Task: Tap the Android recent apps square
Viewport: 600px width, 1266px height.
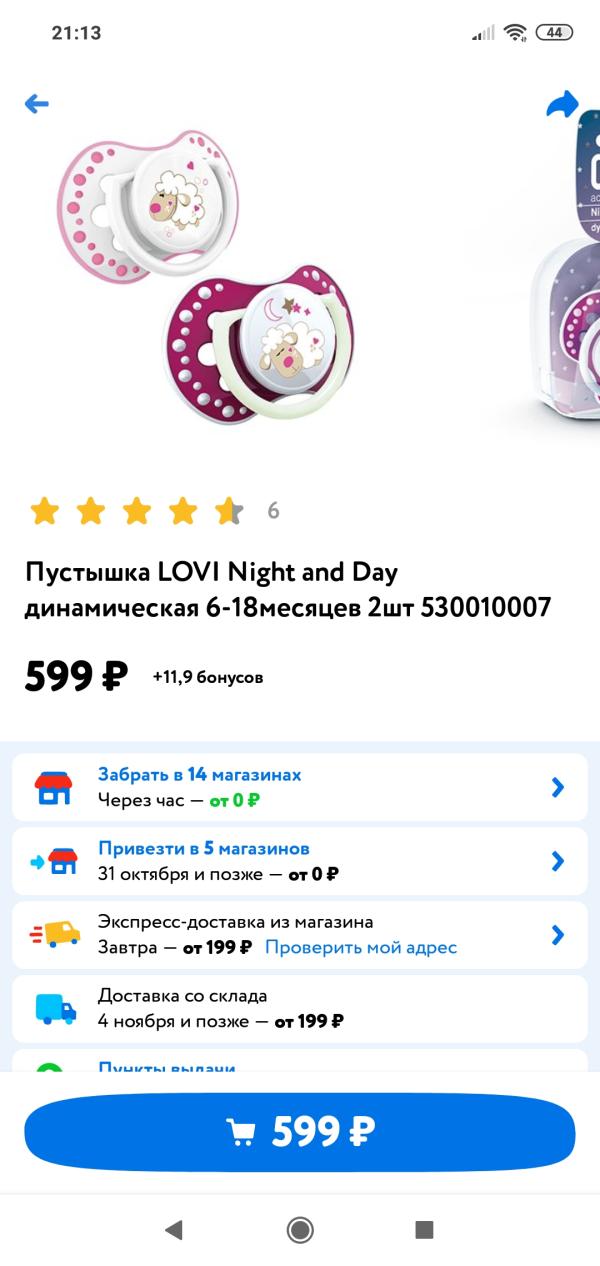Action: [x=424, y=1229]
